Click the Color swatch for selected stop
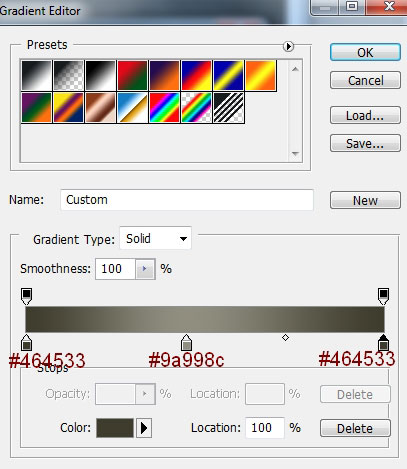 click(x=115, y=428)
